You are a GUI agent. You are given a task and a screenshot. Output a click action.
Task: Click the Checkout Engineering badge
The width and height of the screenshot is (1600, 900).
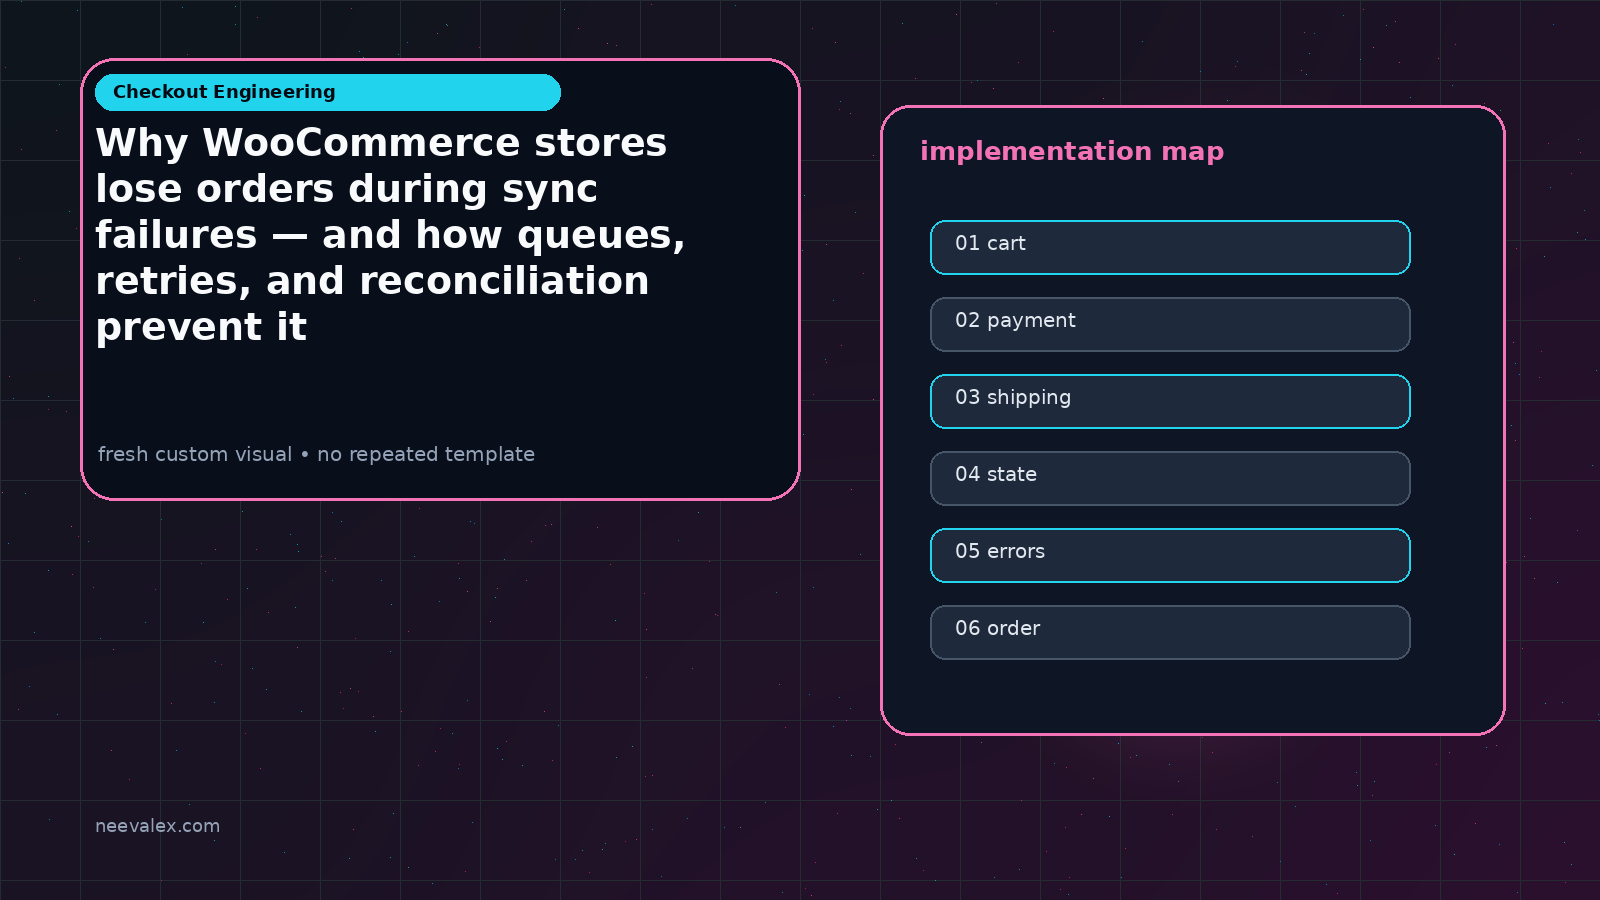(328, 92)
